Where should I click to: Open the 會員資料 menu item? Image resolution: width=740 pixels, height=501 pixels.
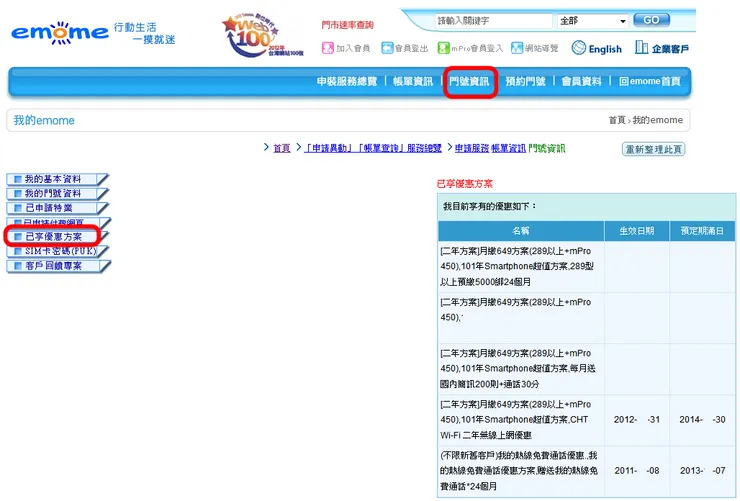pyautogui.click(x=581, y=82)
